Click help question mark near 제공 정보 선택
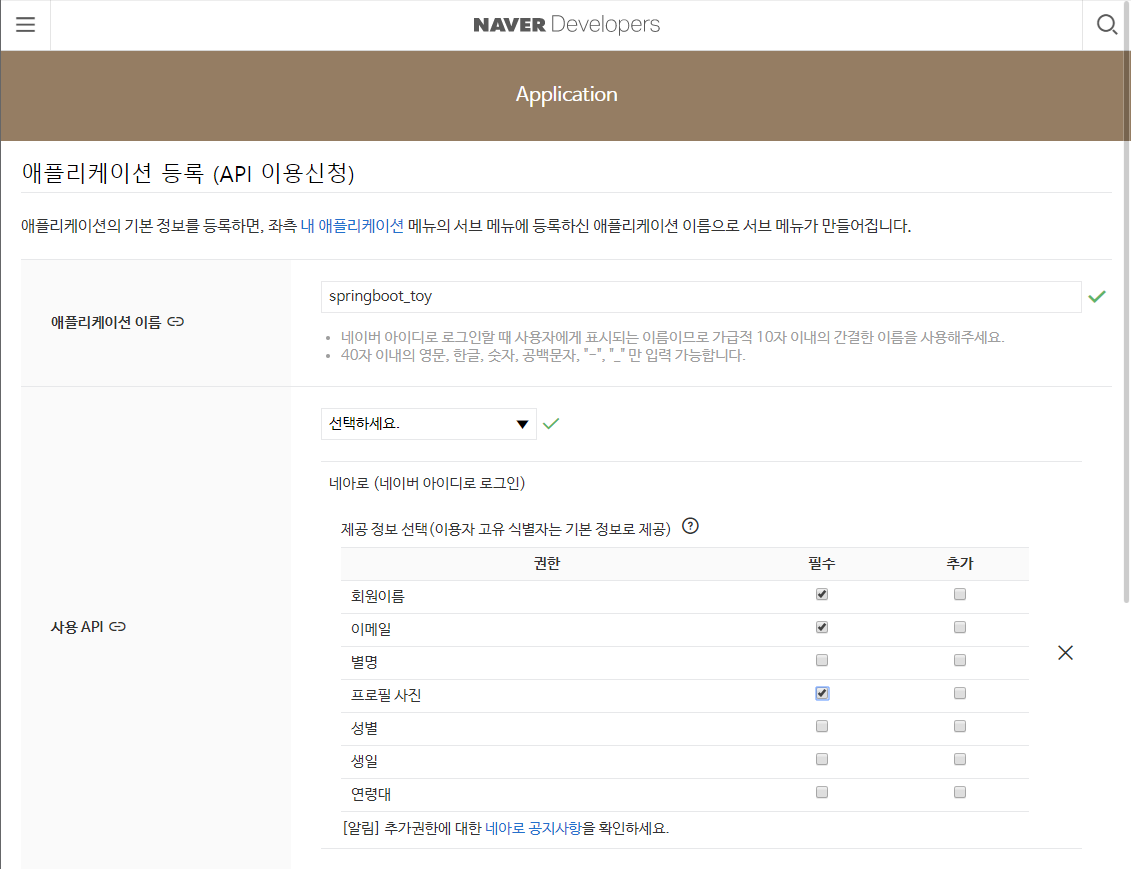 click(x=690, y=526)
